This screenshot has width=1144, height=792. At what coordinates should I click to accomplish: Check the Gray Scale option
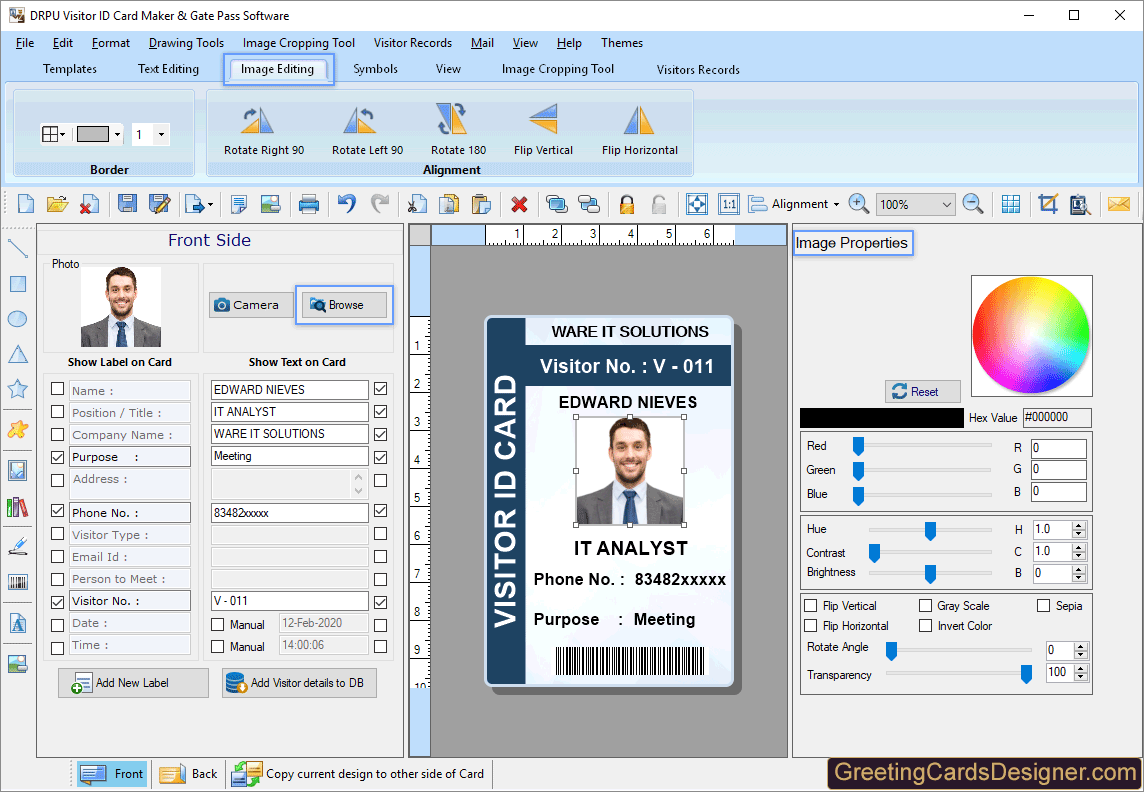coord(926,605)
